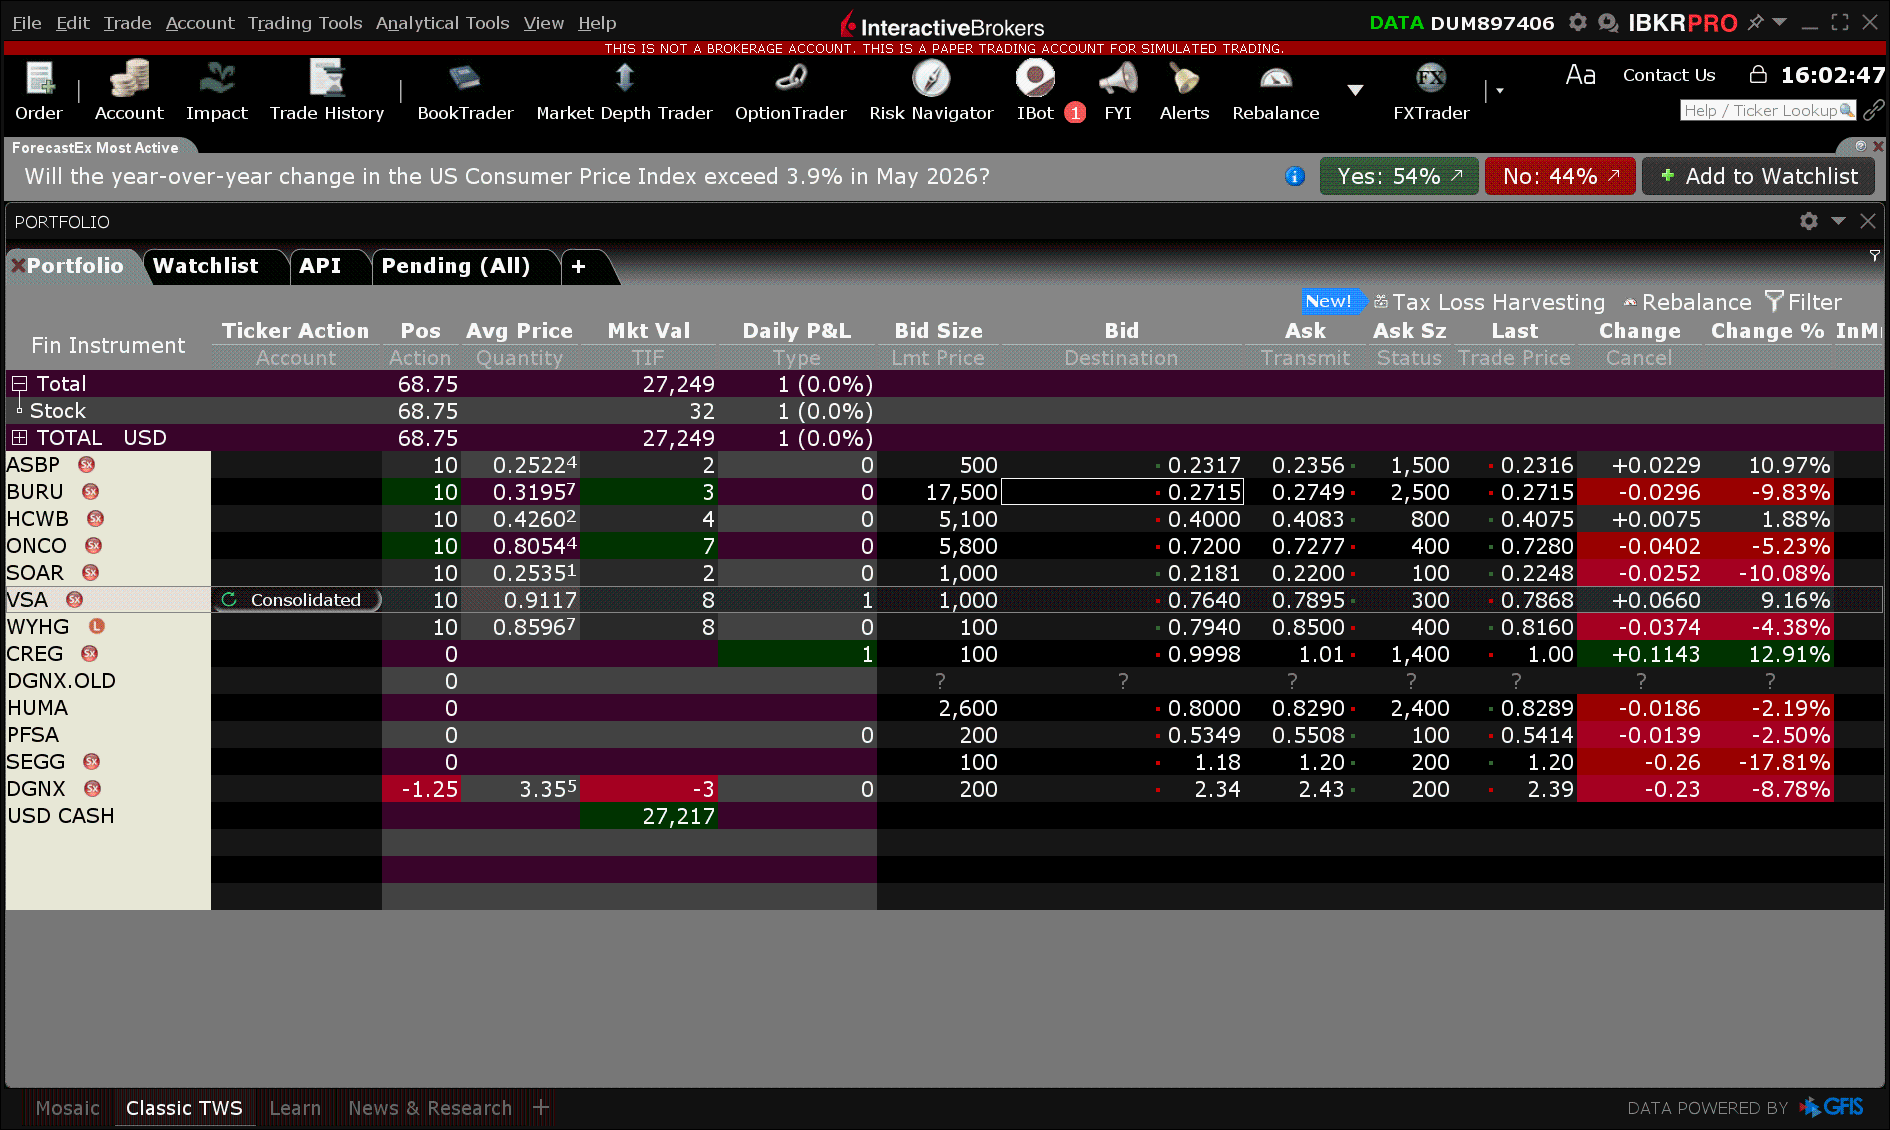Open Alerts bell icon

coord(1184,90)
